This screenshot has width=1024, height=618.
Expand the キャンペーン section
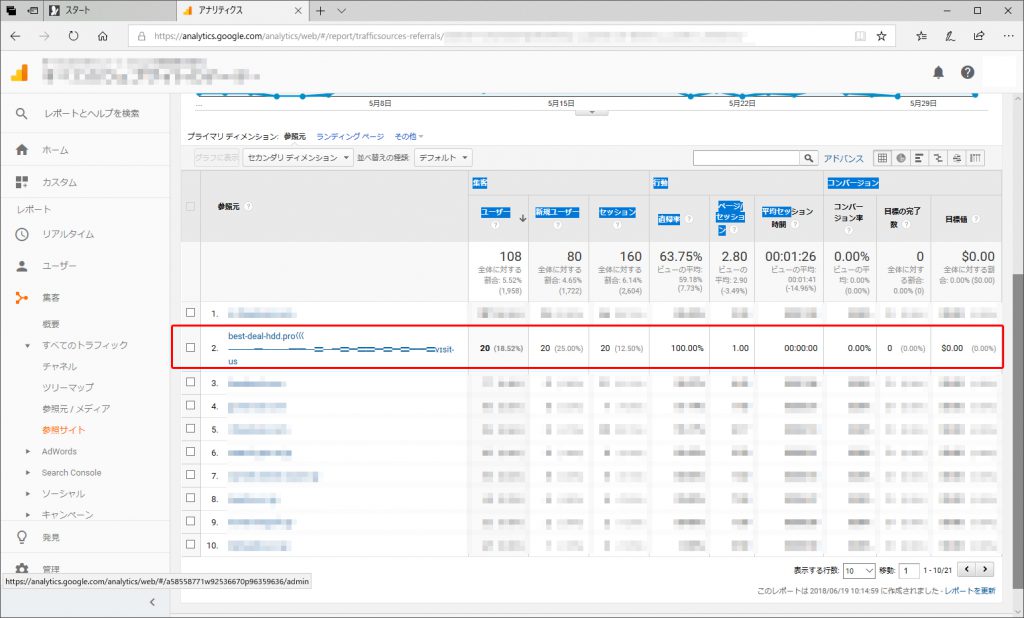(x=27, y=515)
